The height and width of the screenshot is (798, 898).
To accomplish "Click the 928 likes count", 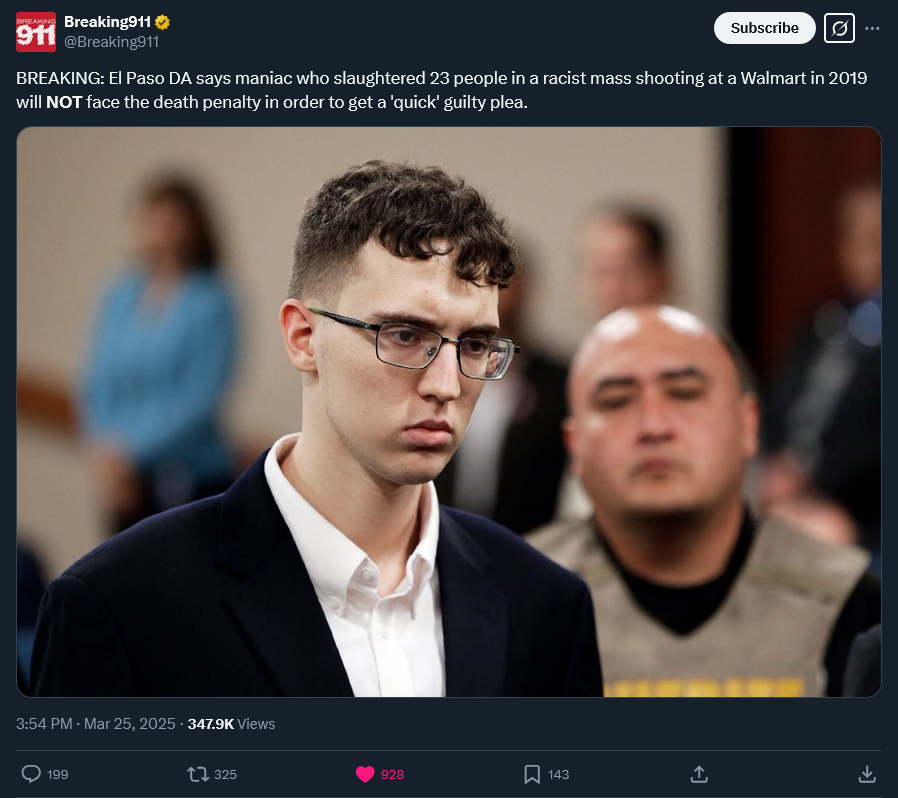I will coord(392,775).
